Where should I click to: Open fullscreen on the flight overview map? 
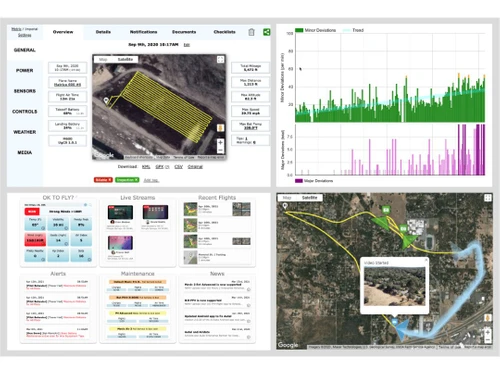(220, 60)
